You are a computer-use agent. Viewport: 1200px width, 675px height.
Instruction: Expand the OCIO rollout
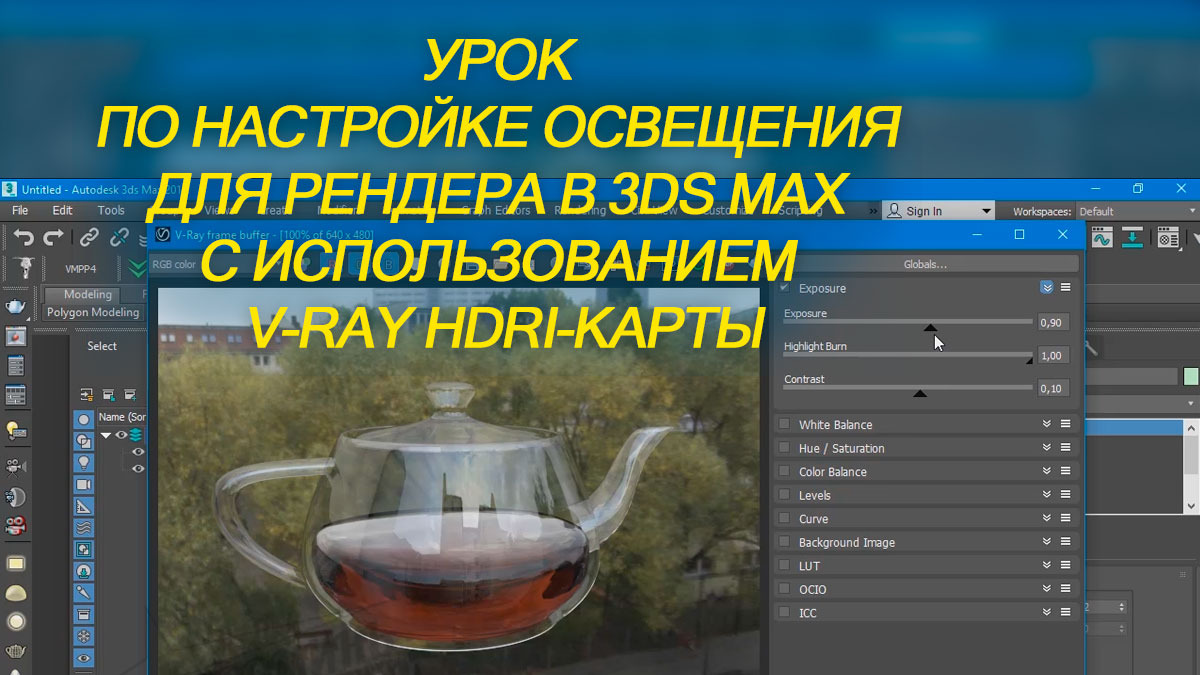1047,589
